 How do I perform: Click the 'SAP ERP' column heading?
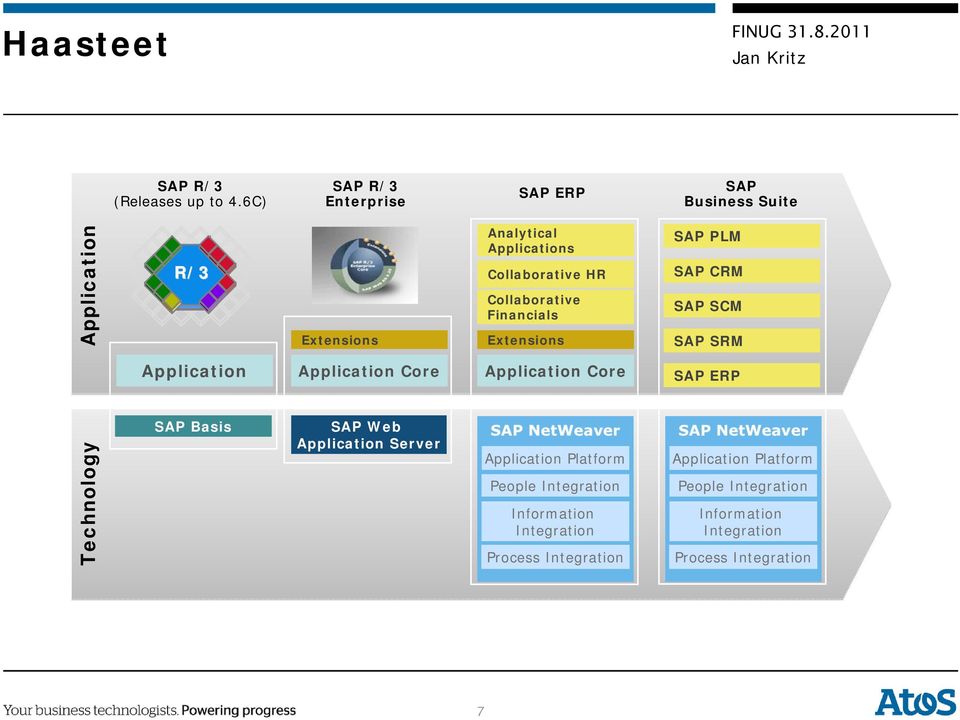click(552, 193)
